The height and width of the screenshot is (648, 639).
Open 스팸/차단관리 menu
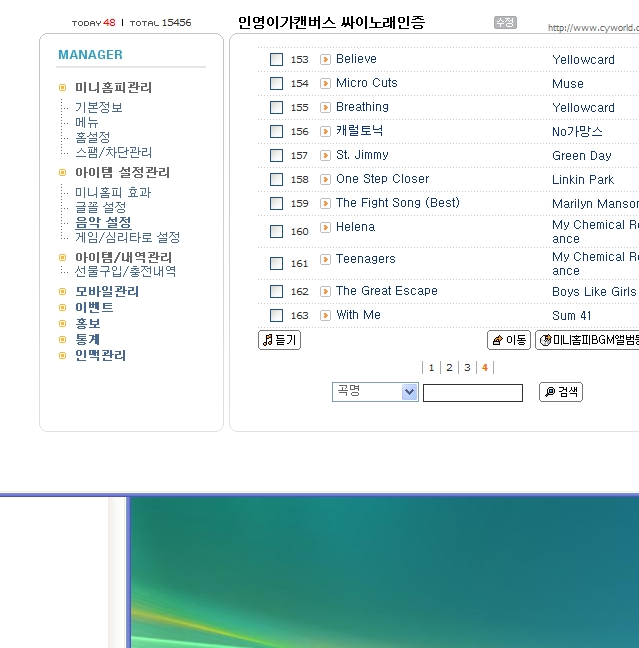[114, 152]
